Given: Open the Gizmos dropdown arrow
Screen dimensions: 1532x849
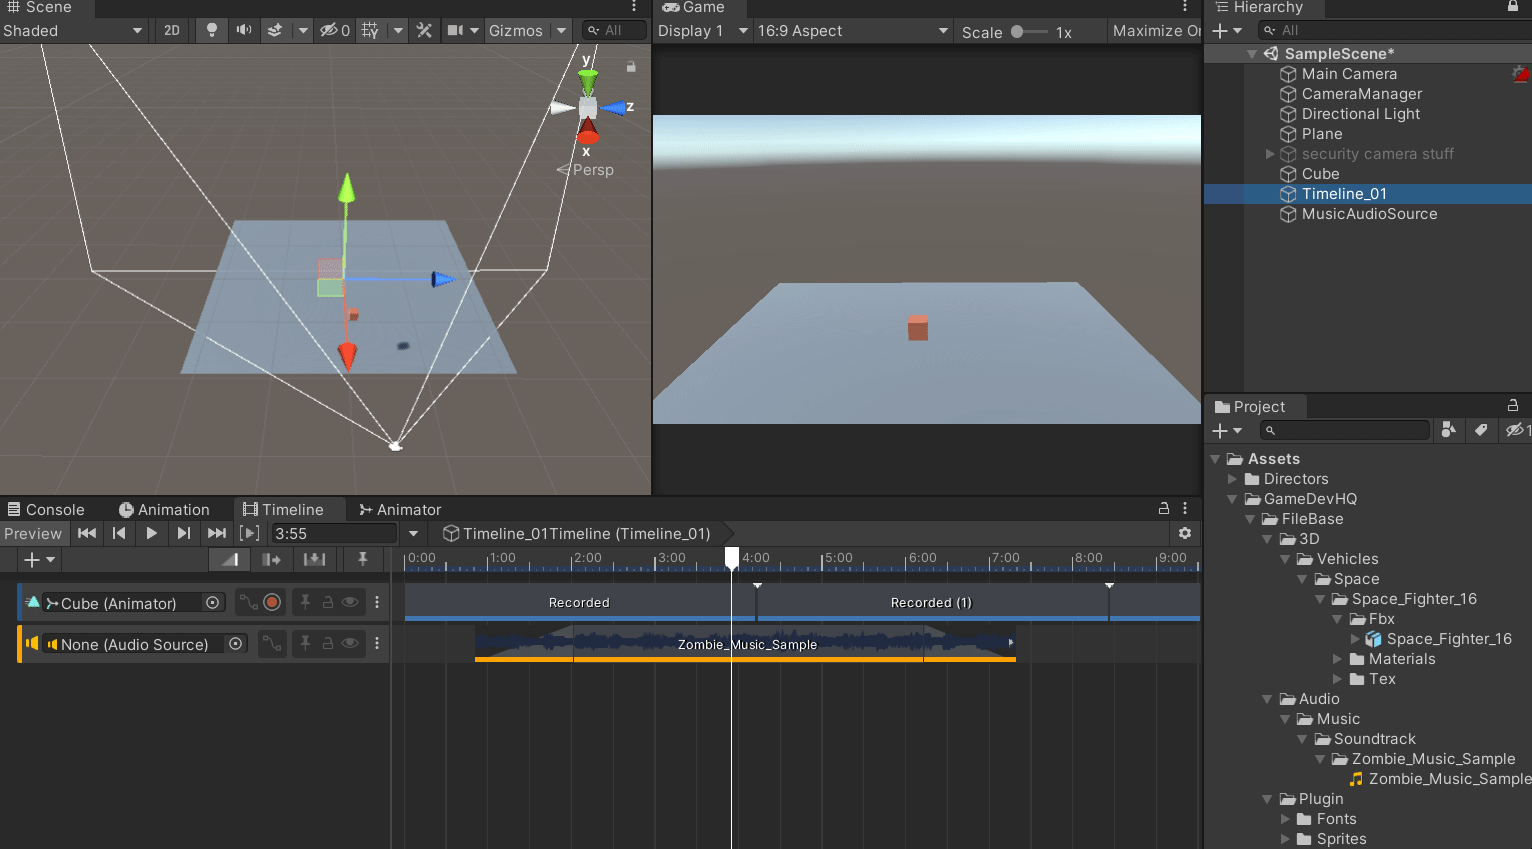Looking at the screenshot, I should [561, 30].
